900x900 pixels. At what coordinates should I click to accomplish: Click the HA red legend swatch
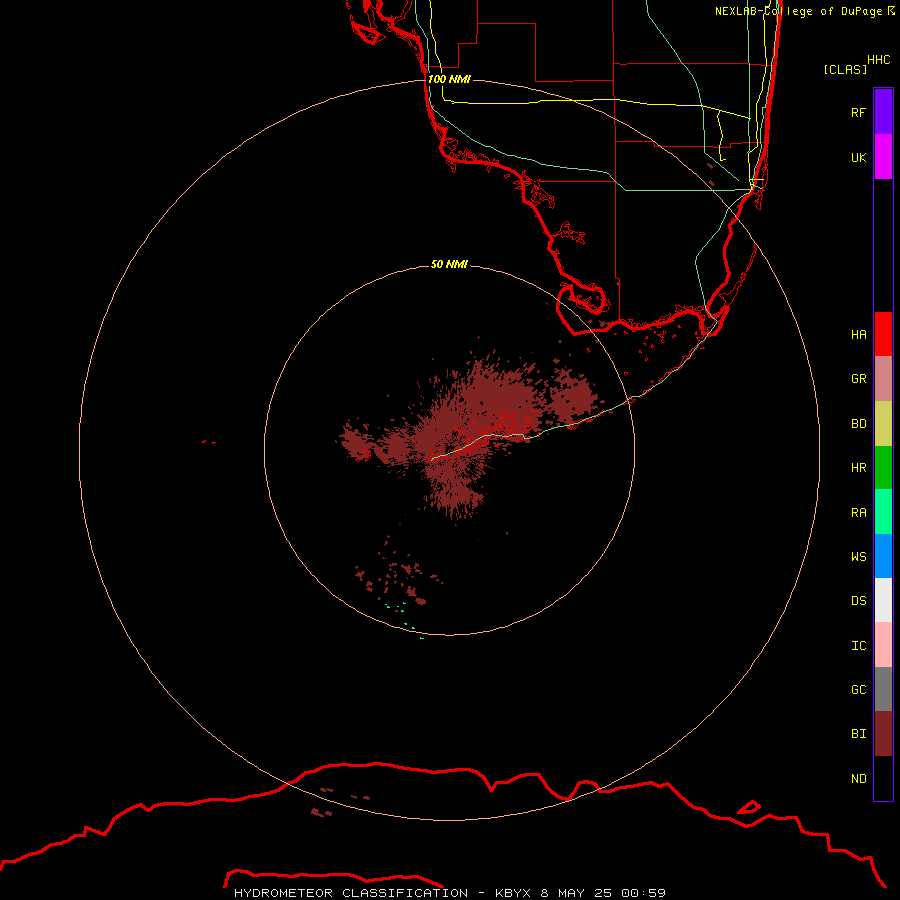pyautogui.click(x=883, y=334)
